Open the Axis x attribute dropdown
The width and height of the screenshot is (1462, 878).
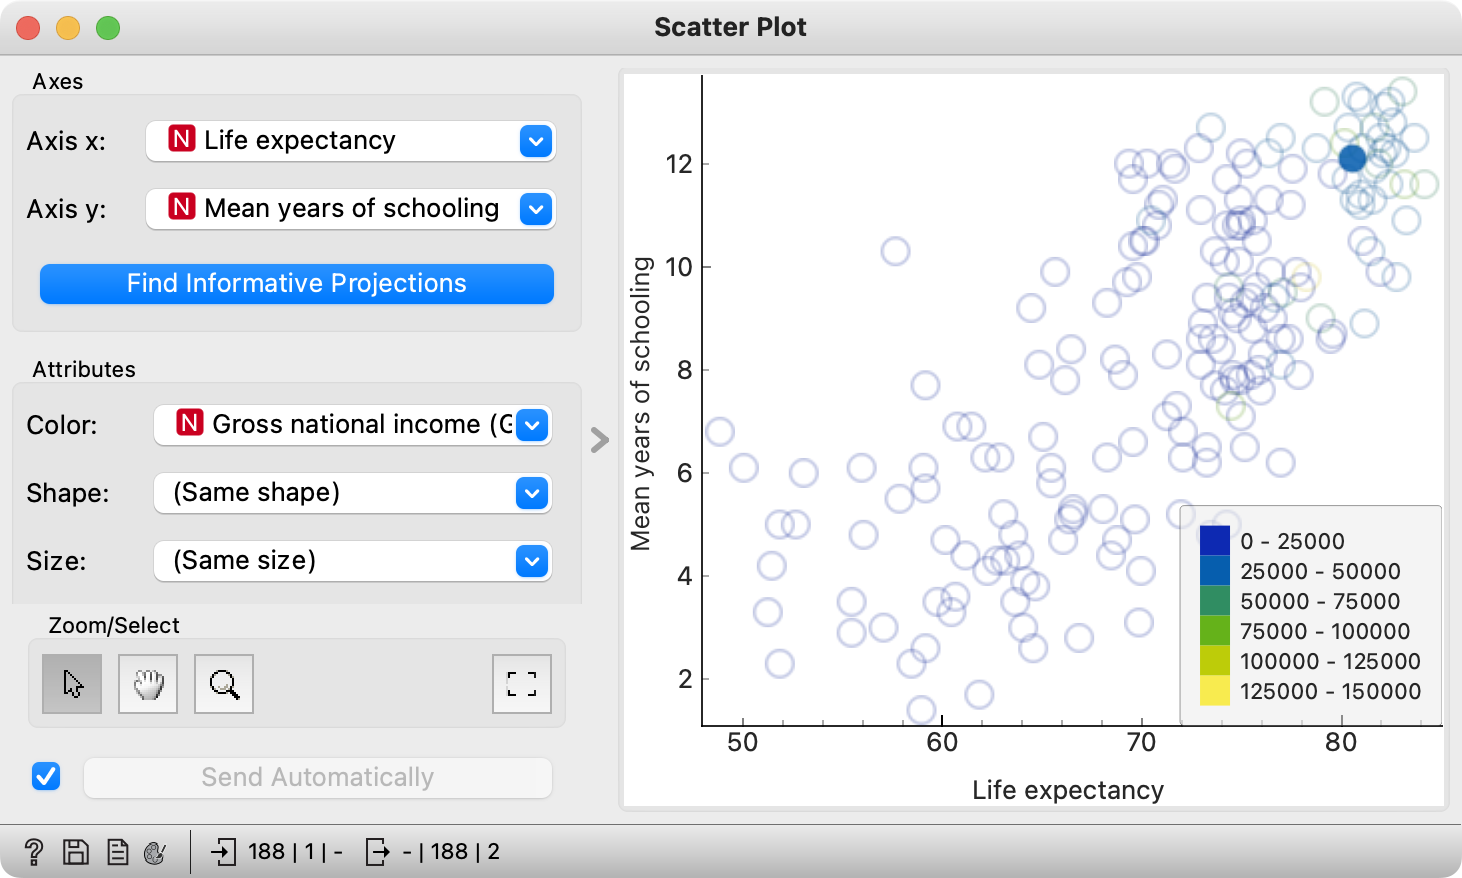pos(535,141)
